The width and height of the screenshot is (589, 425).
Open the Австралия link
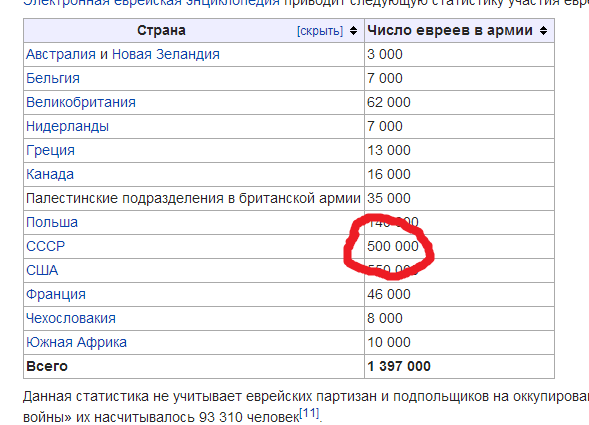click(60, 54)
